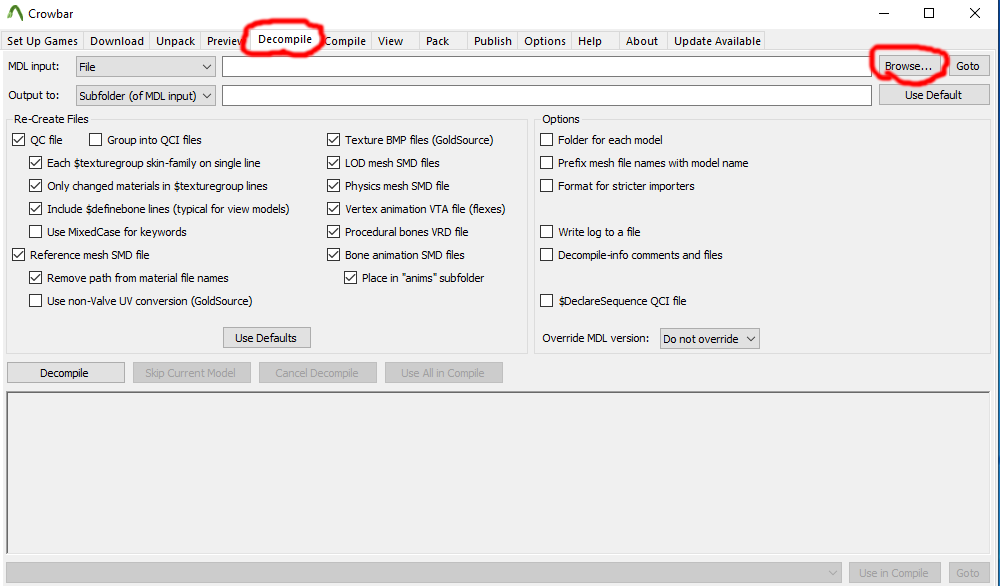Image resolution: width=1000 pixels, height=586 pixels.
Task: Click the MDL input path field
Action: 547,66
